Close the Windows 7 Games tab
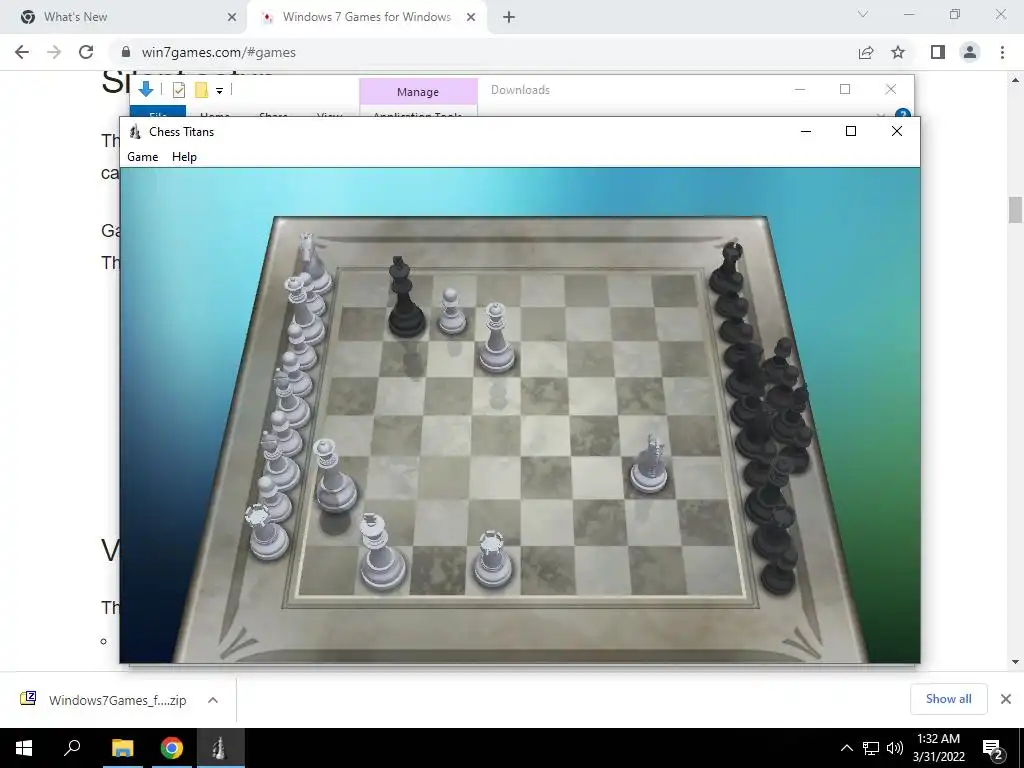 (x=471, y=18)
